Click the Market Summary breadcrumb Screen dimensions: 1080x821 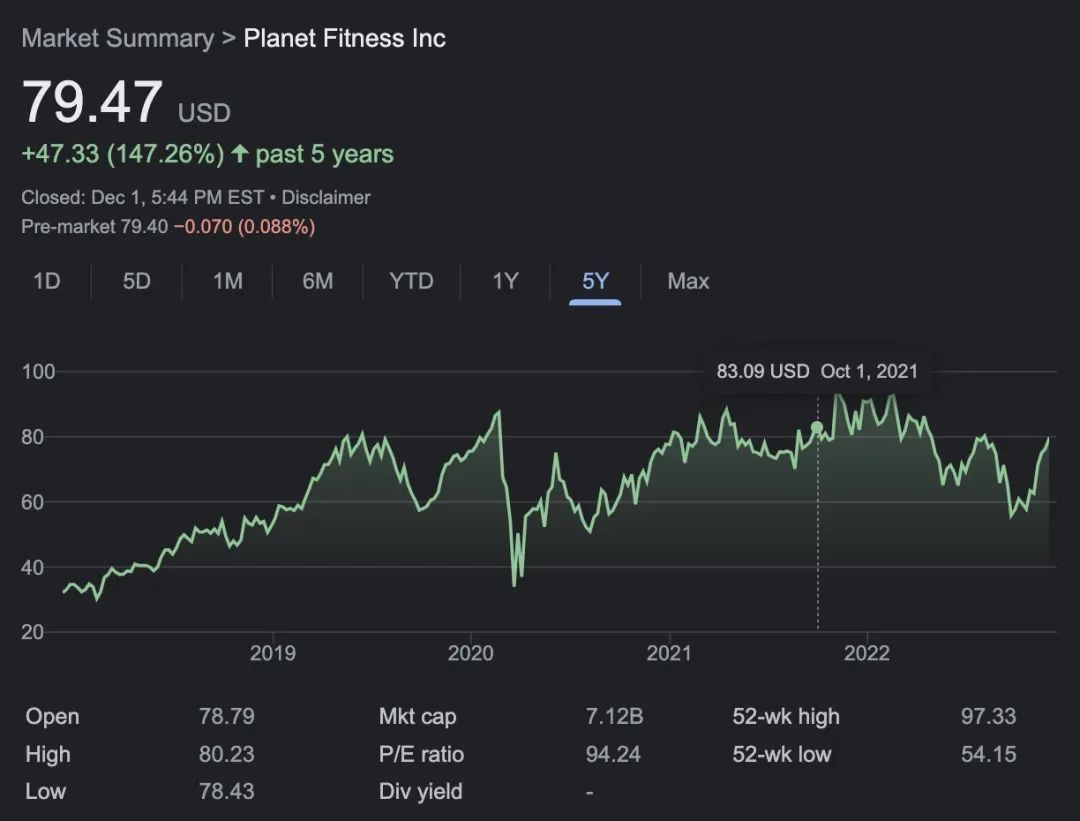pos(117,39)
